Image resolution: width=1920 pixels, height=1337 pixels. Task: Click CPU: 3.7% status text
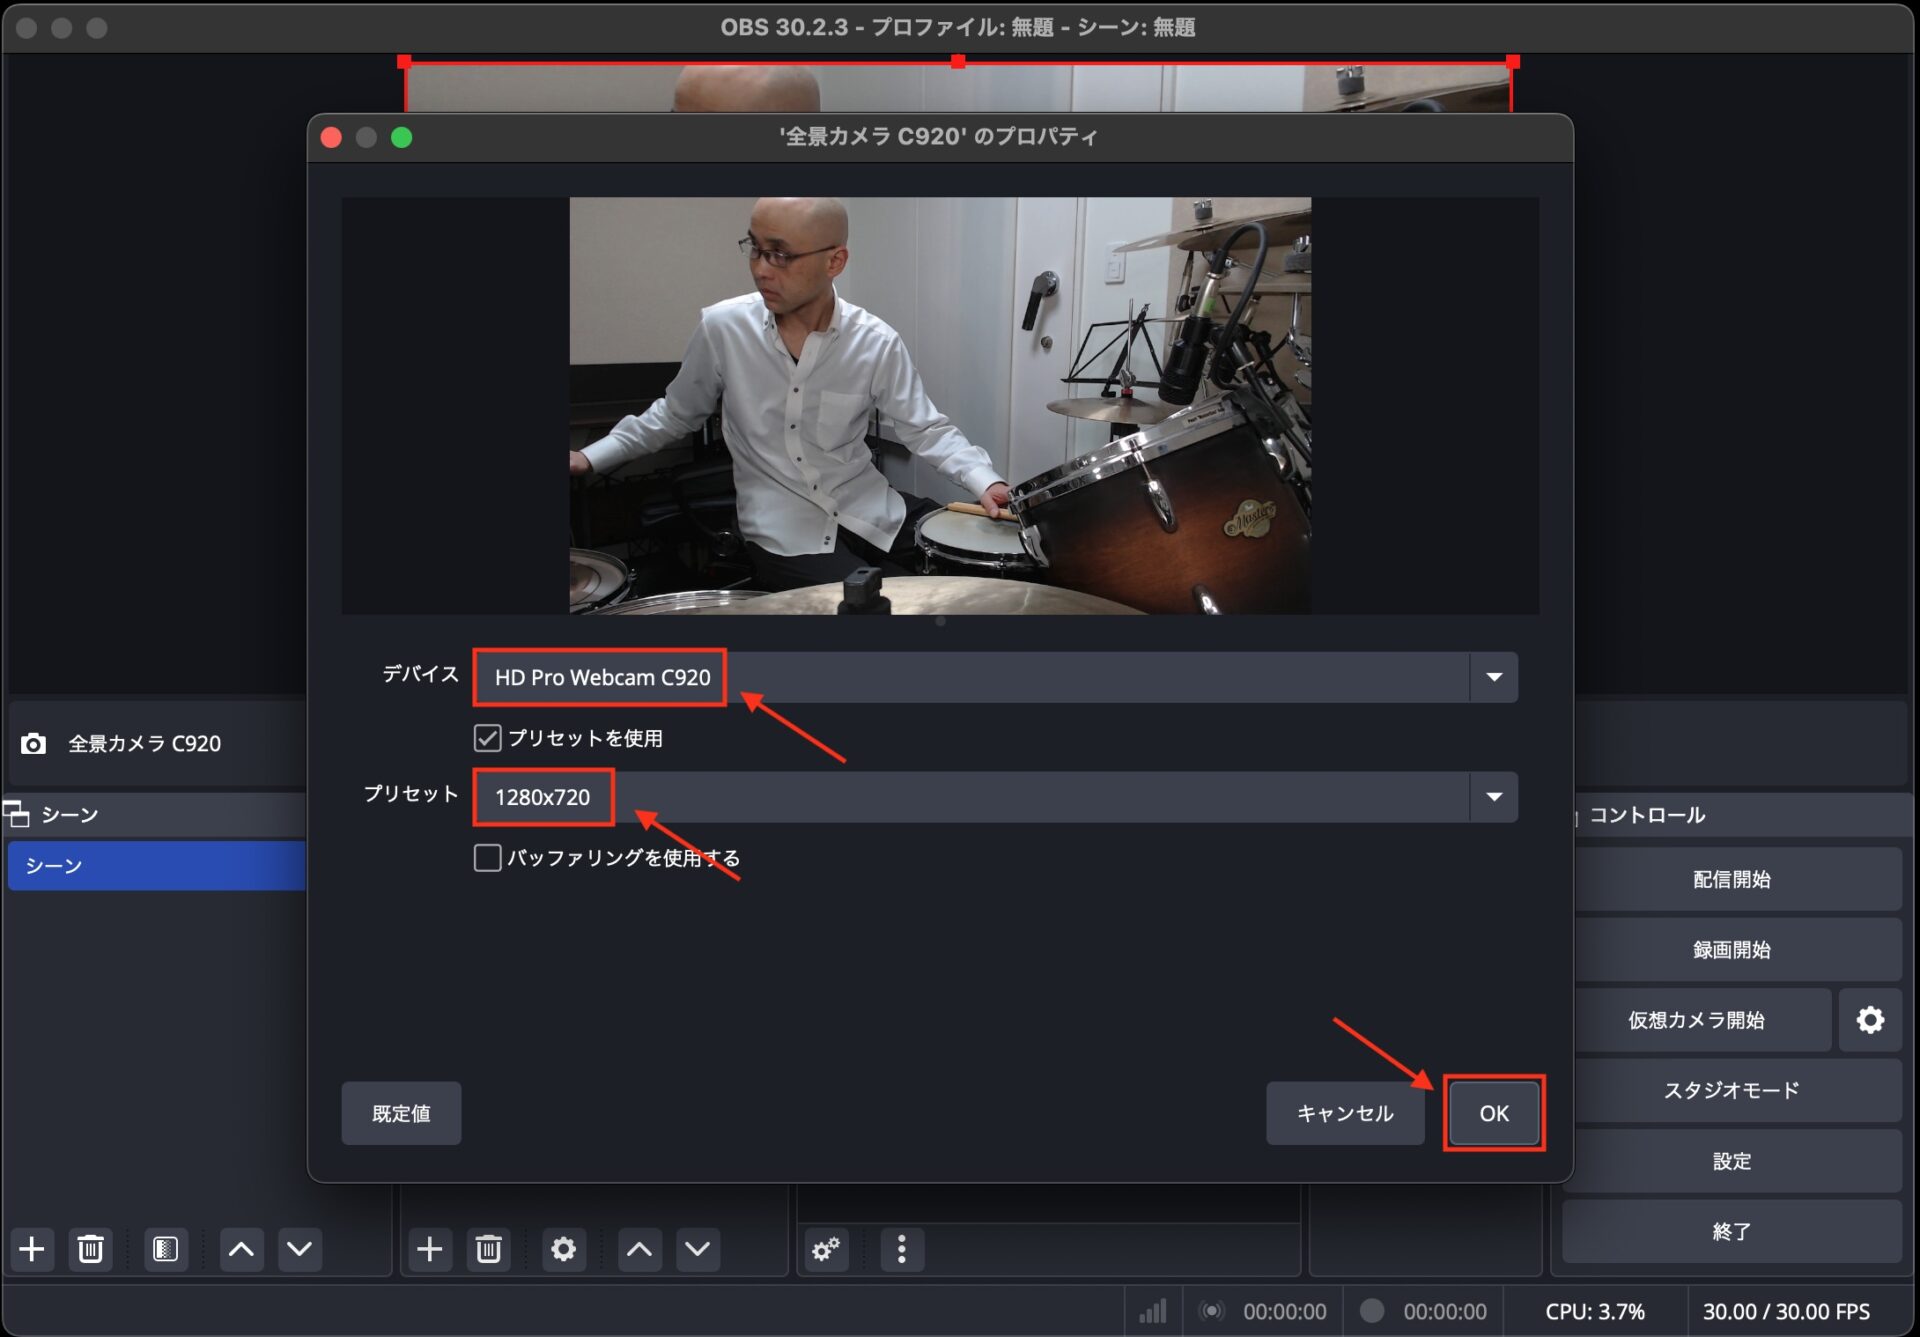coord(1595,1311)
